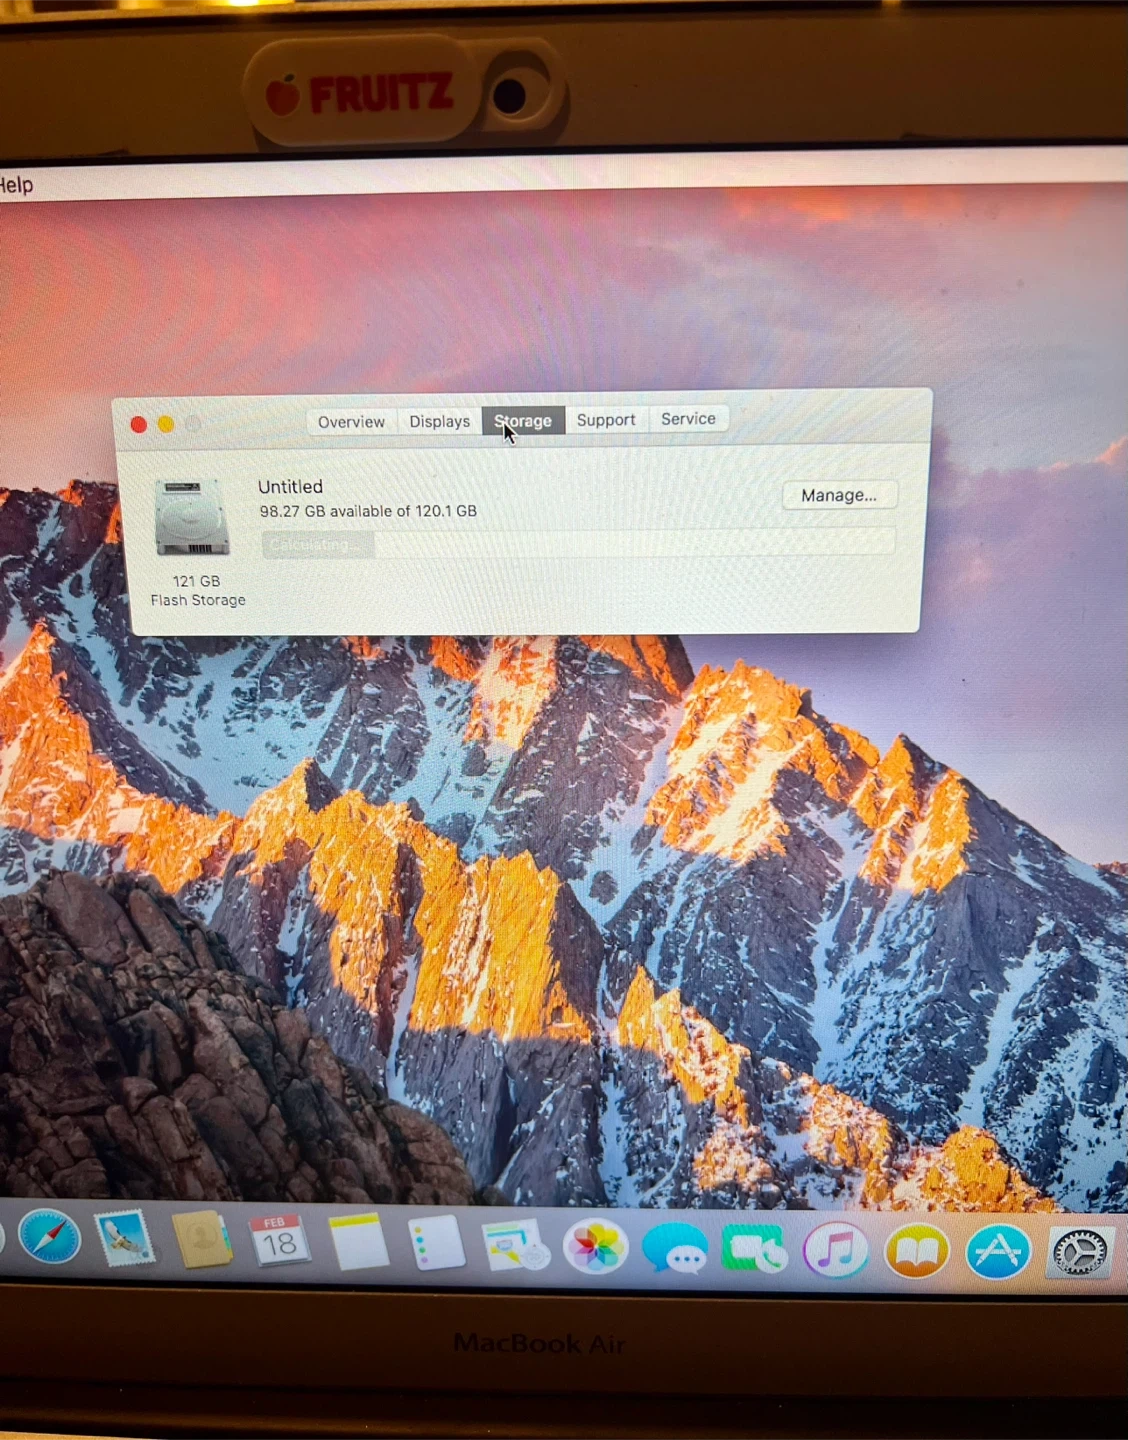
Task: Open the Photos app pinwheel icon
Action: pyautogui.click(x=595, y=1247)
